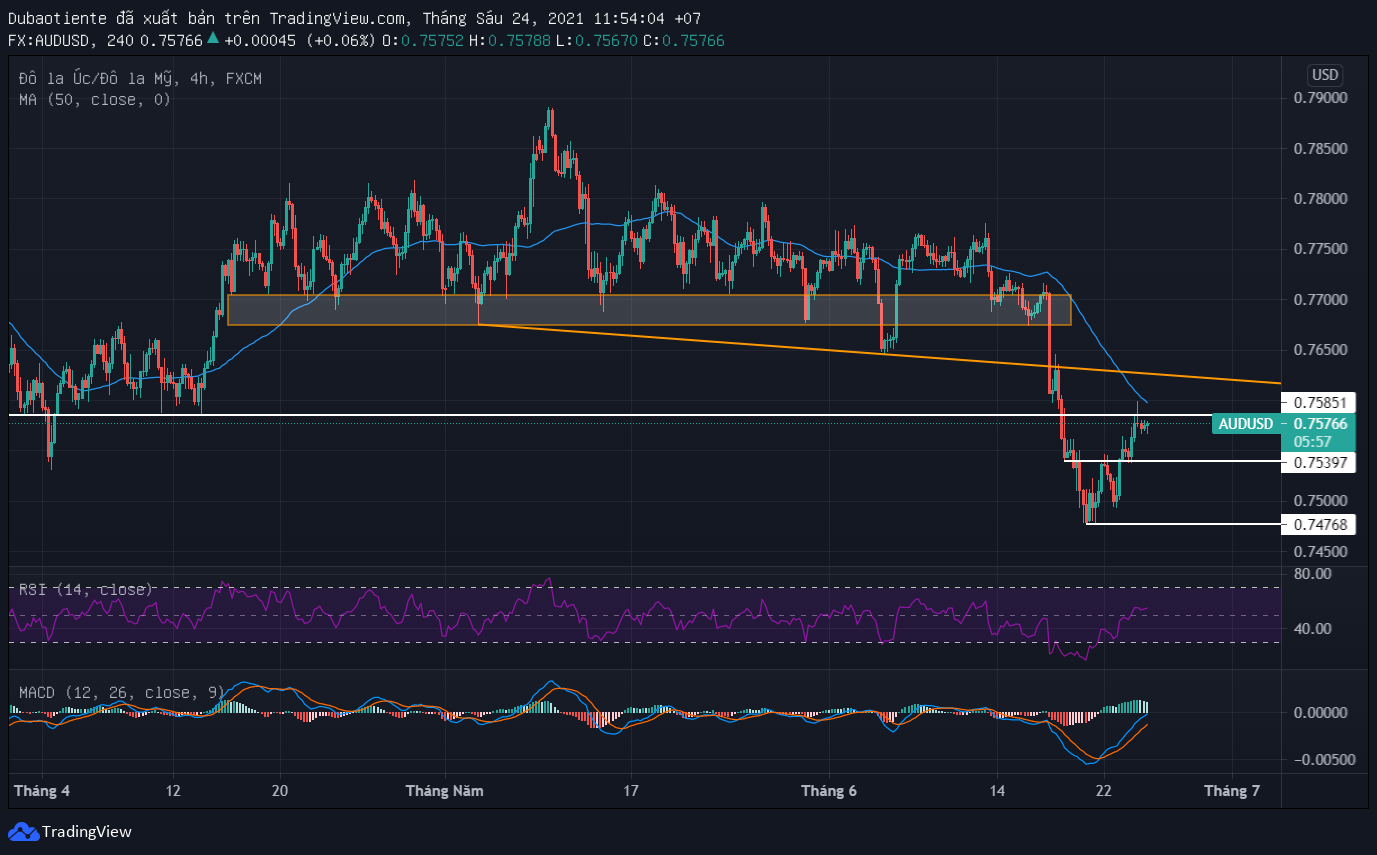Click the 0.75851 price line label
The width and height of the screenshot is (1377, 855).
1321,402
